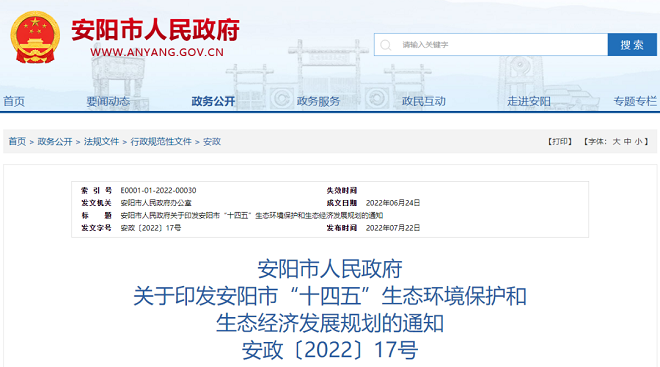The image size is (660, 367).
Task: Open the 要闻动态 navigation tab
Action: (x=108, y=101)
